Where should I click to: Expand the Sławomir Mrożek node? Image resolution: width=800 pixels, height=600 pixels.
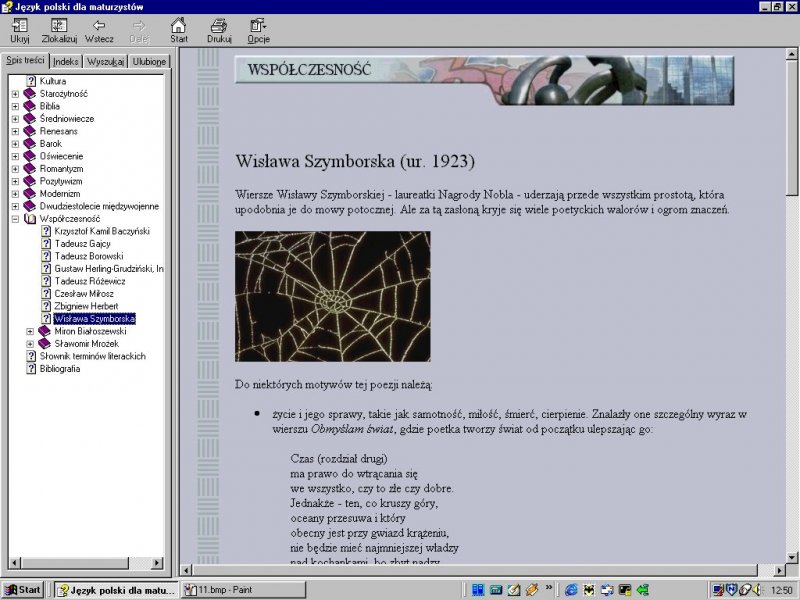point(30,344)
